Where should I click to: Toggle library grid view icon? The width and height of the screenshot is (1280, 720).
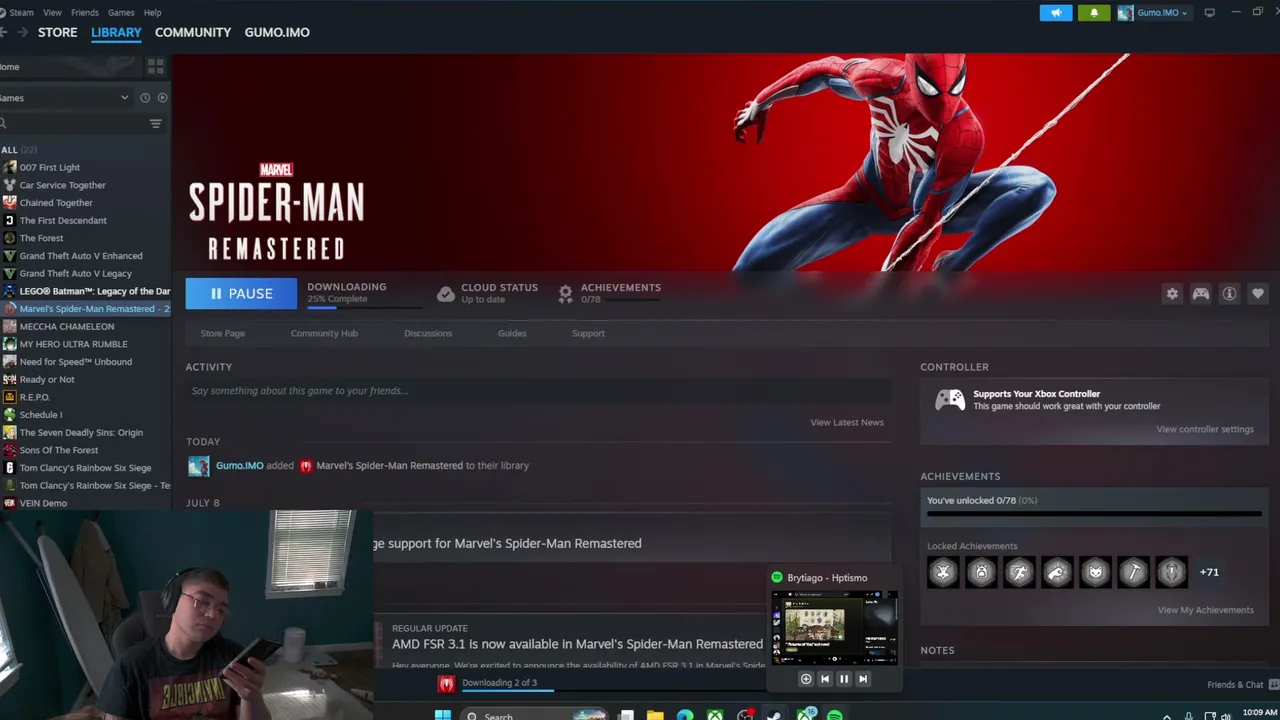click(155, 67)
